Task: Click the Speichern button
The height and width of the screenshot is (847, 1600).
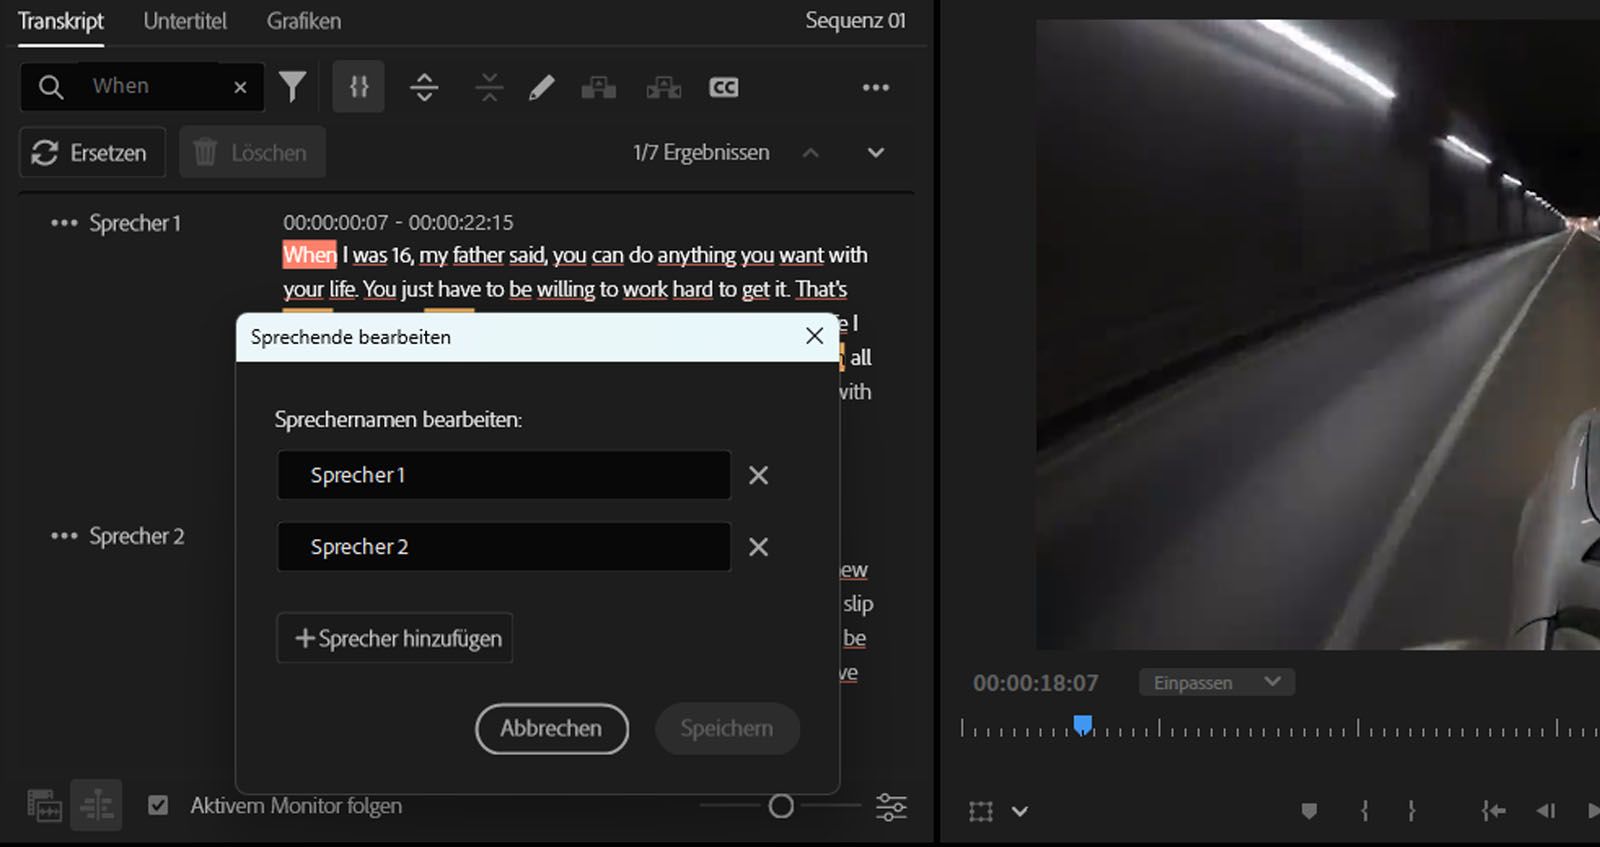Action: pyautogui.click(x=727, y=729)
